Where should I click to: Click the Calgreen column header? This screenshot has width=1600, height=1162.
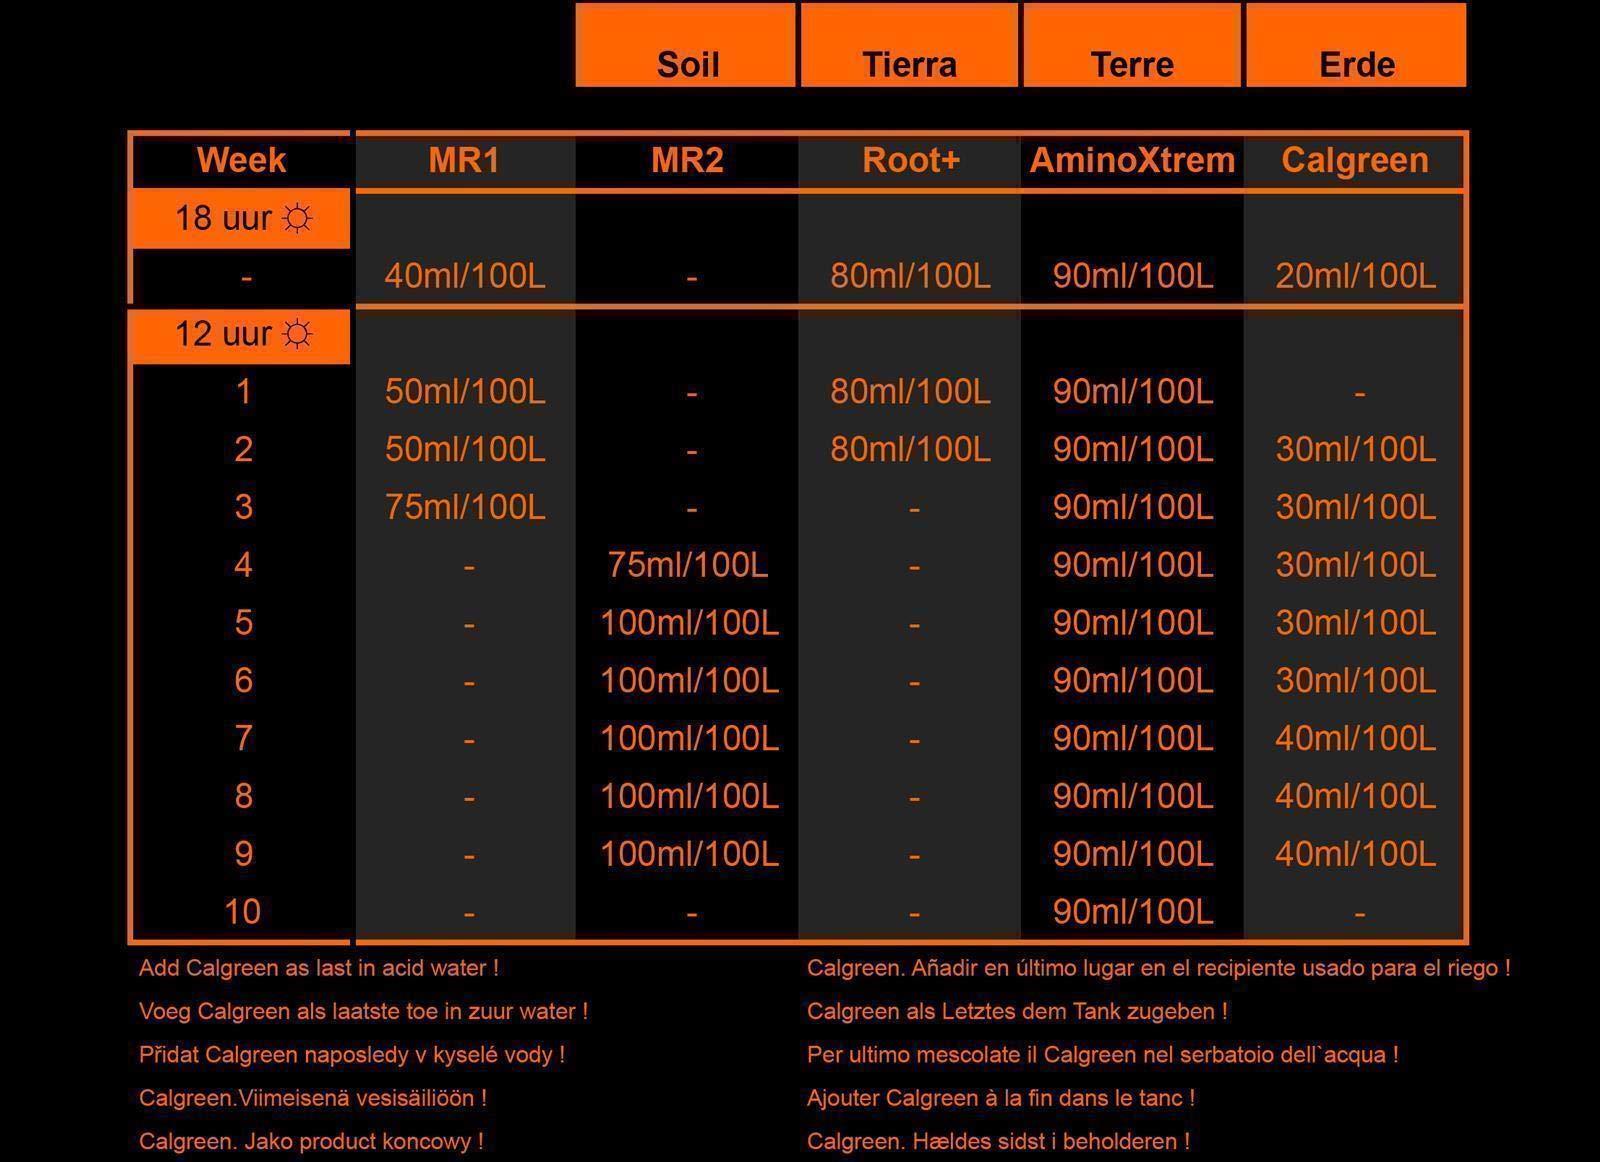coord(1355,160)
